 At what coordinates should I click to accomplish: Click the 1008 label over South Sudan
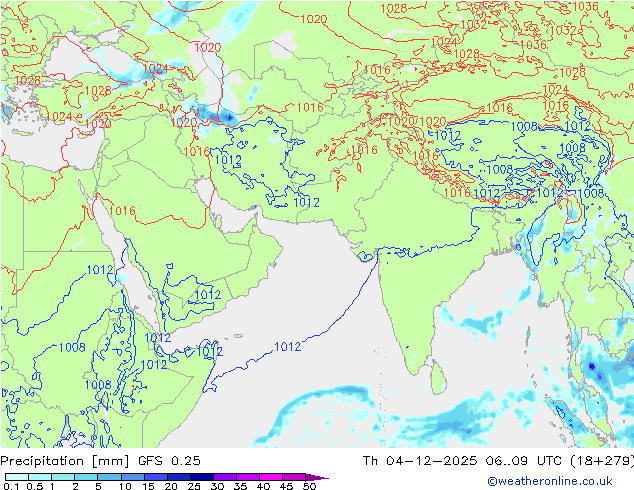pyautogui.click(x=98, y=384)
